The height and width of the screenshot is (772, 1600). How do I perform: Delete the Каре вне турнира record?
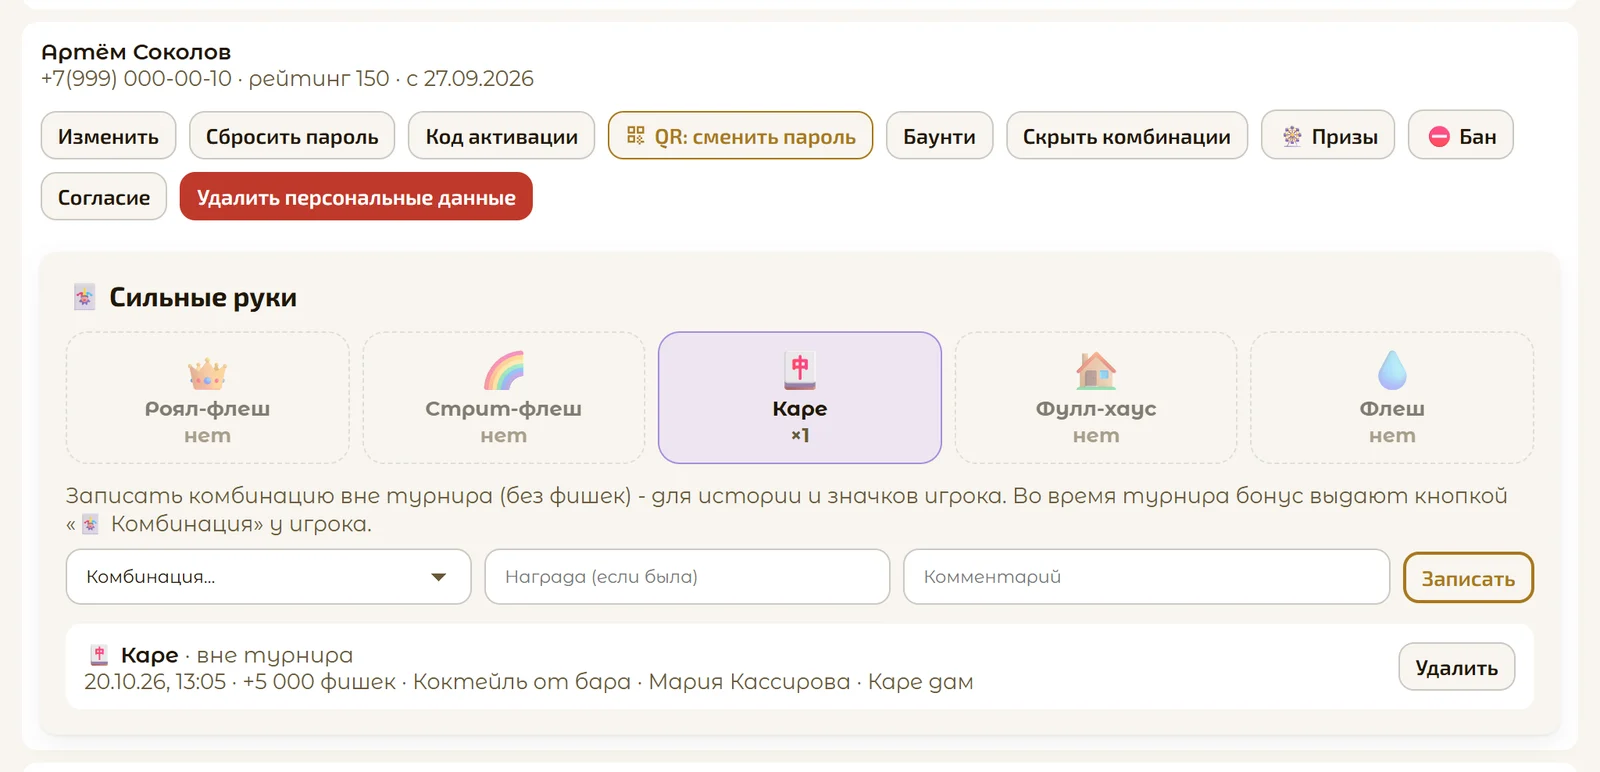point(1456,667)
